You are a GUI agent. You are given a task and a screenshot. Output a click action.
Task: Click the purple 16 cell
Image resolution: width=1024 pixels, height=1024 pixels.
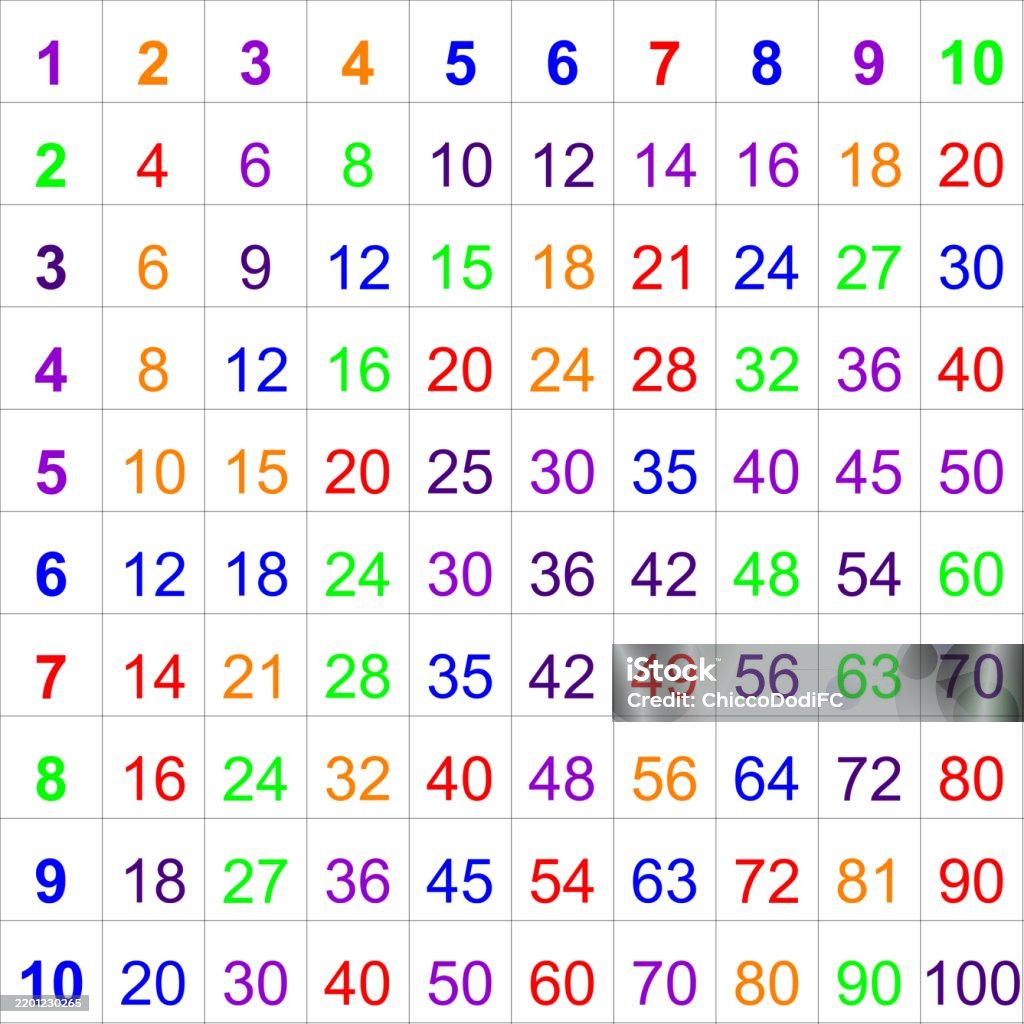click(x=768, y=165)
